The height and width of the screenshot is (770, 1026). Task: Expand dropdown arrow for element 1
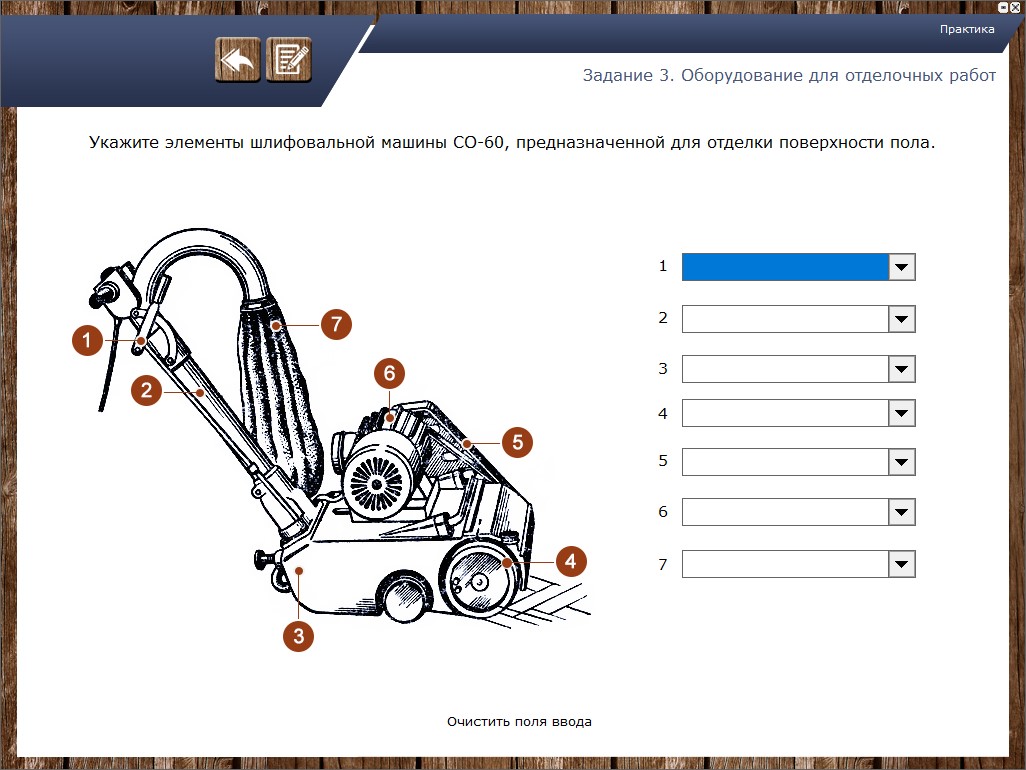click(x=901, y=267)
